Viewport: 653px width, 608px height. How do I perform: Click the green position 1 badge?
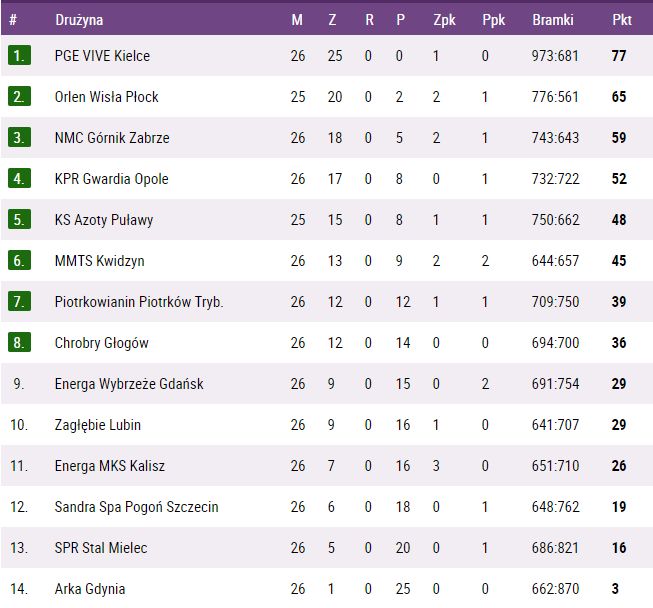click(20, 56)
